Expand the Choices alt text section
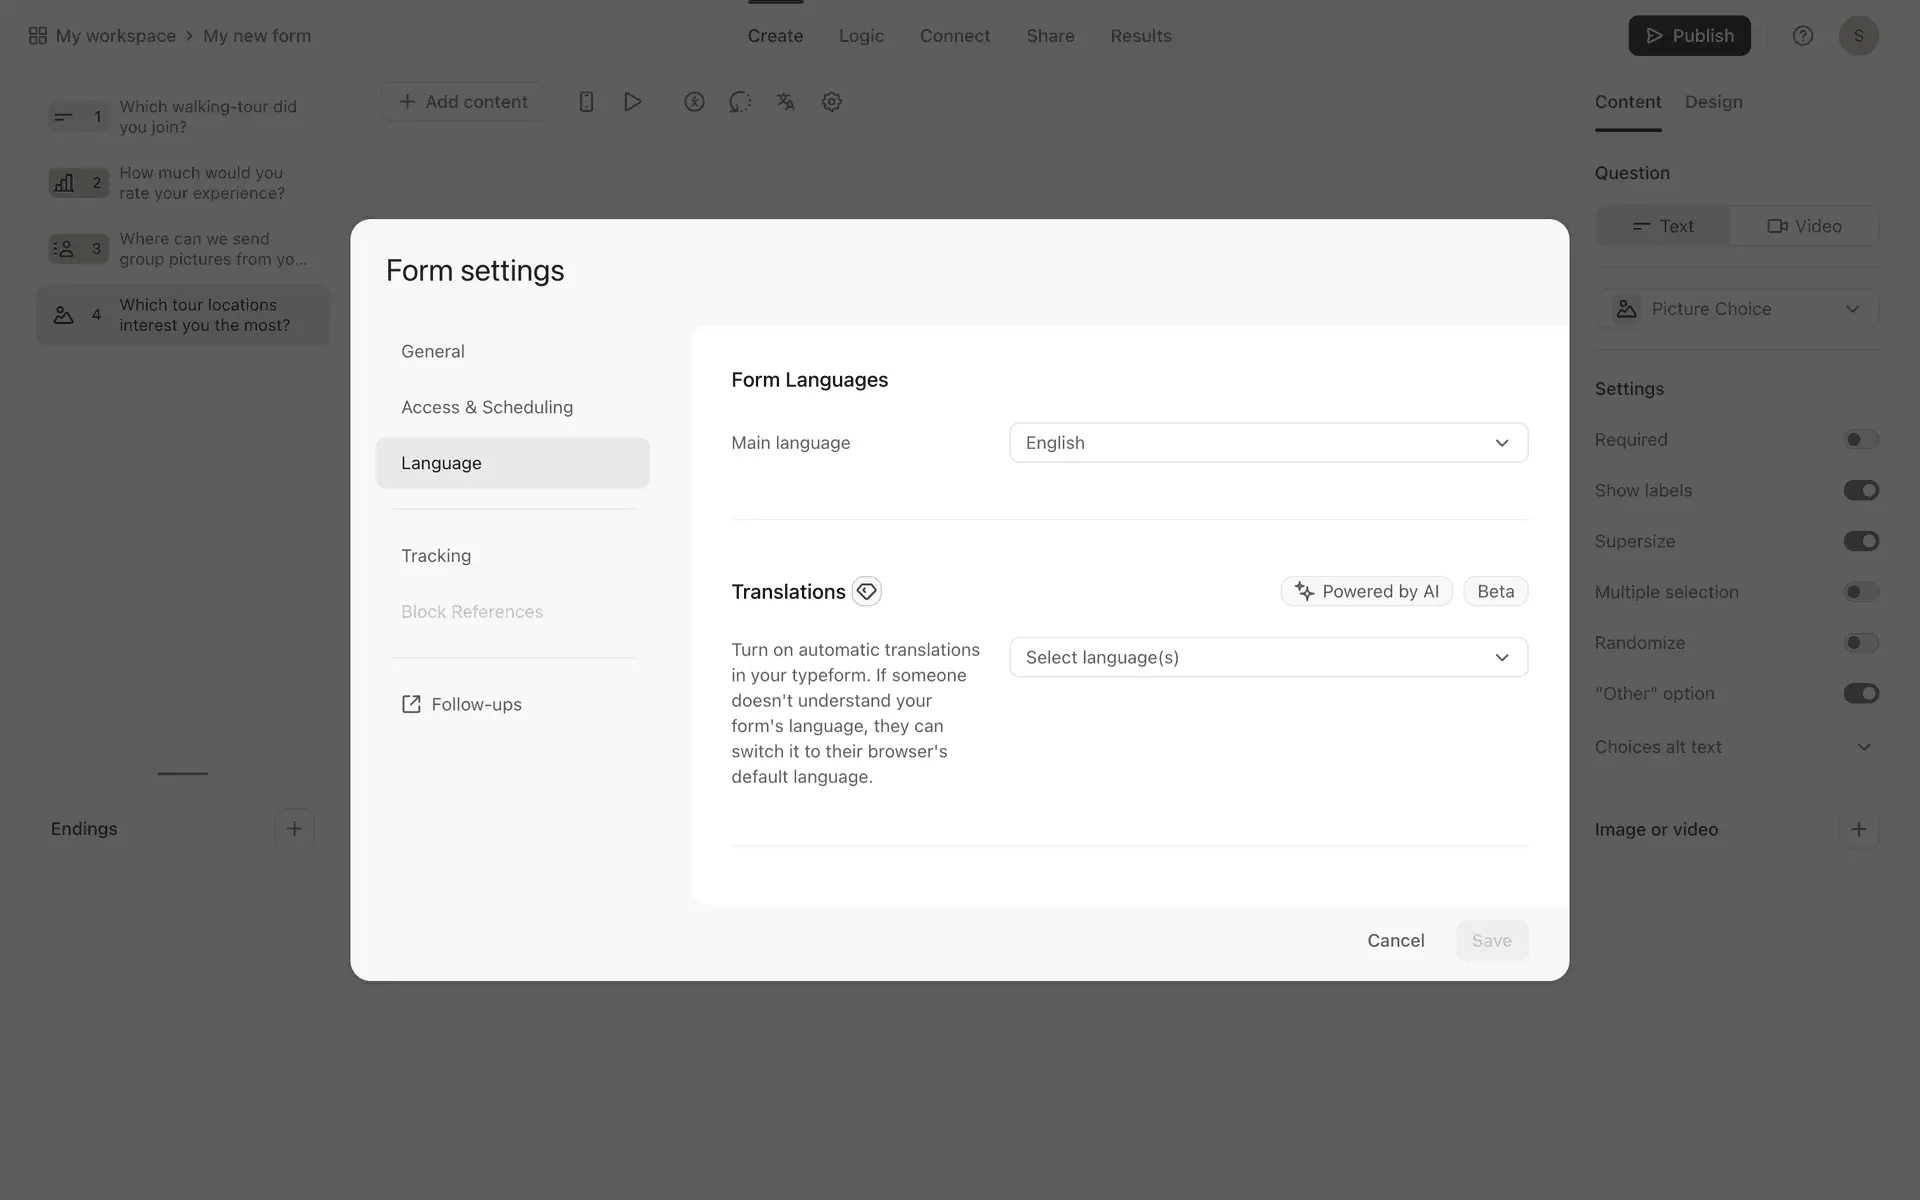The width and height of the screenshot is (1920, 1200). tap(1863, 747)
